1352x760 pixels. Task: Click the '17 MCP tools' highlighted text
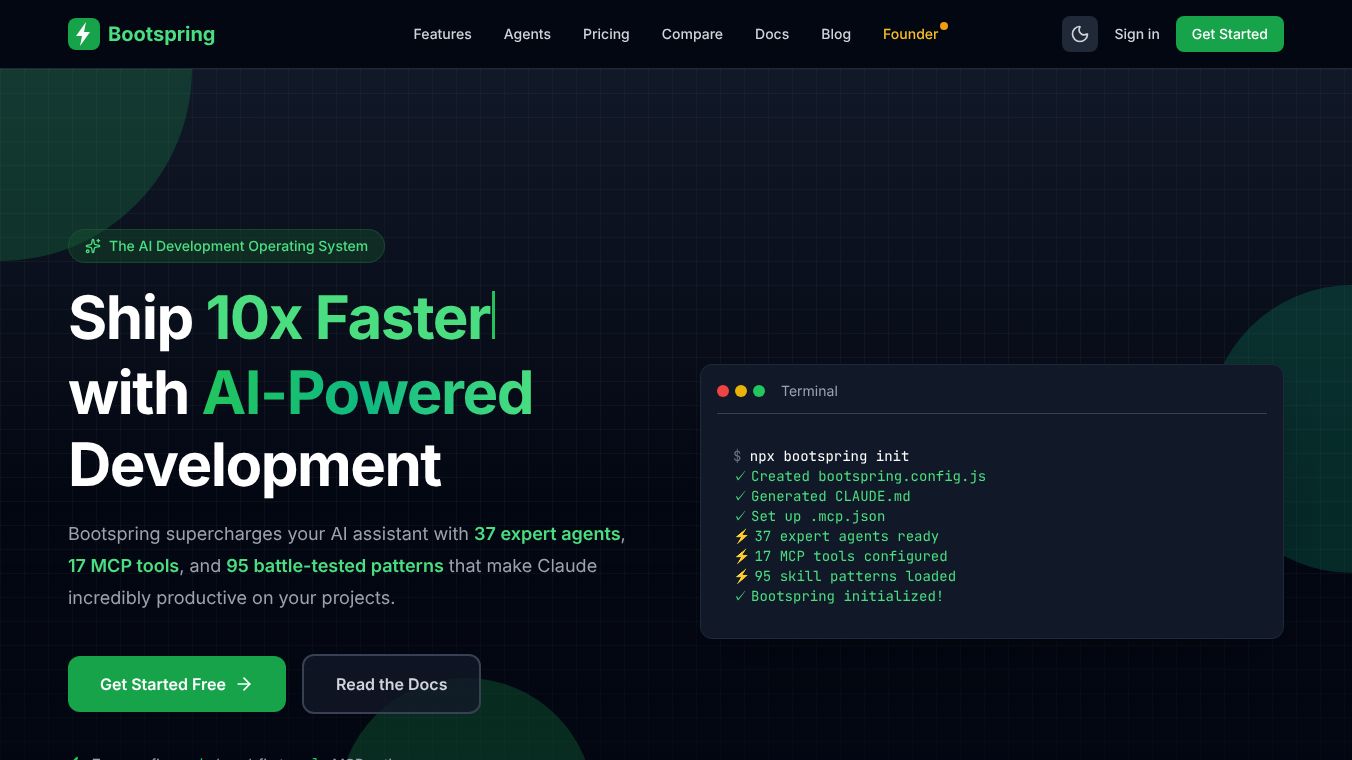coord(123,566)
